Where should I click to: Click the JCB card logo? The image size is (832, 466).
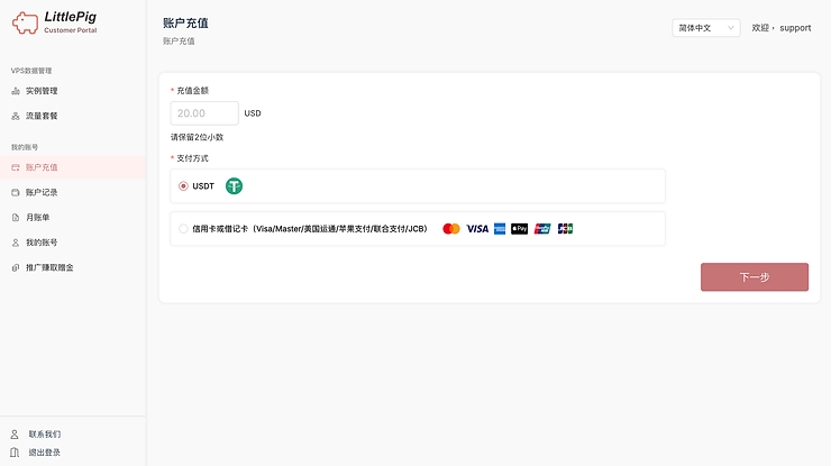tap(565, 229)
